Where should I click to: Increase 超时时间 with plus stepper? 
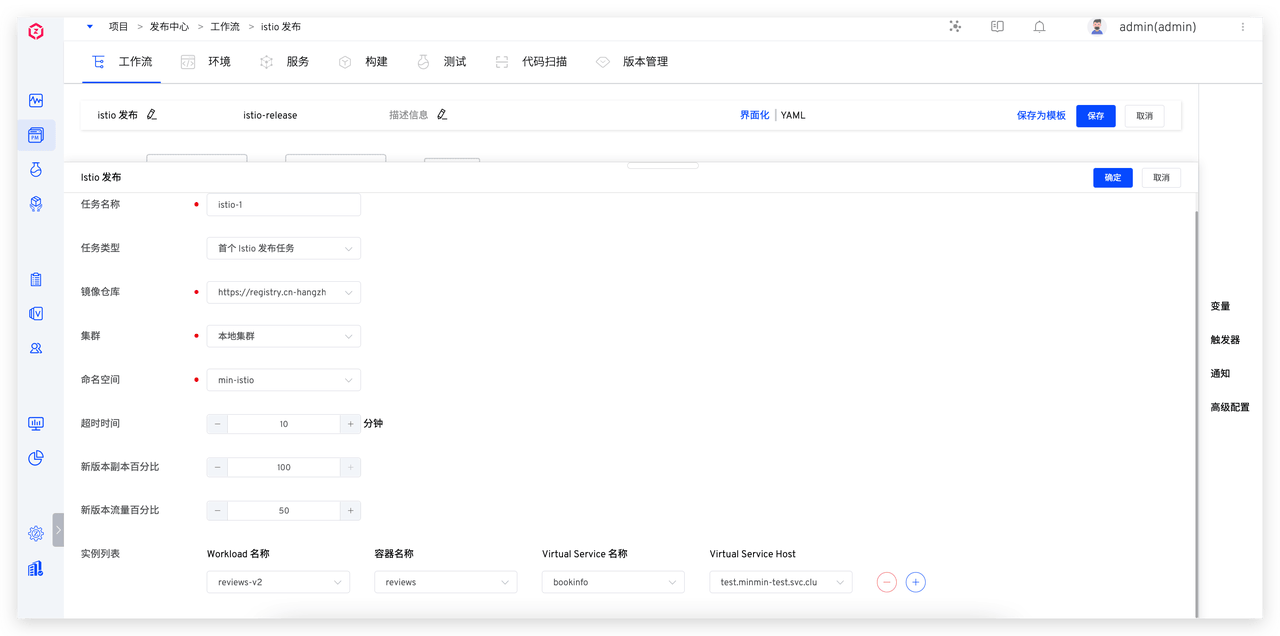tap(350, 424)
